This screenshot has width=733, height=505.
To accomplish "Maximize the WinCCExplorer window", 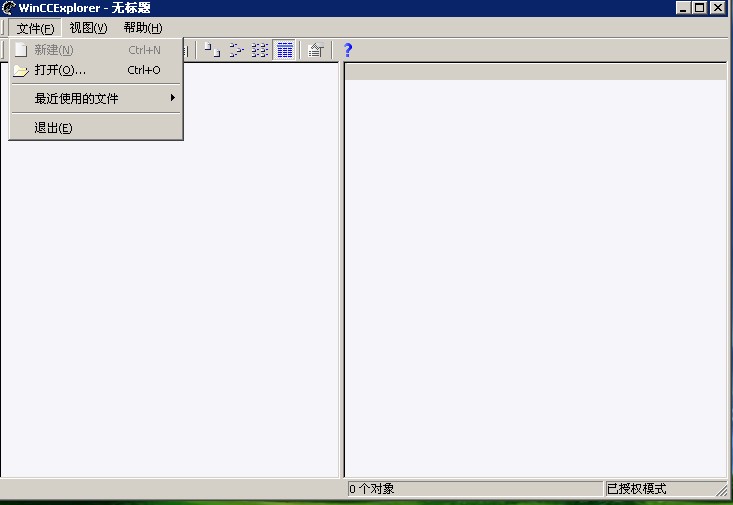I will click(x=699, y=8).
